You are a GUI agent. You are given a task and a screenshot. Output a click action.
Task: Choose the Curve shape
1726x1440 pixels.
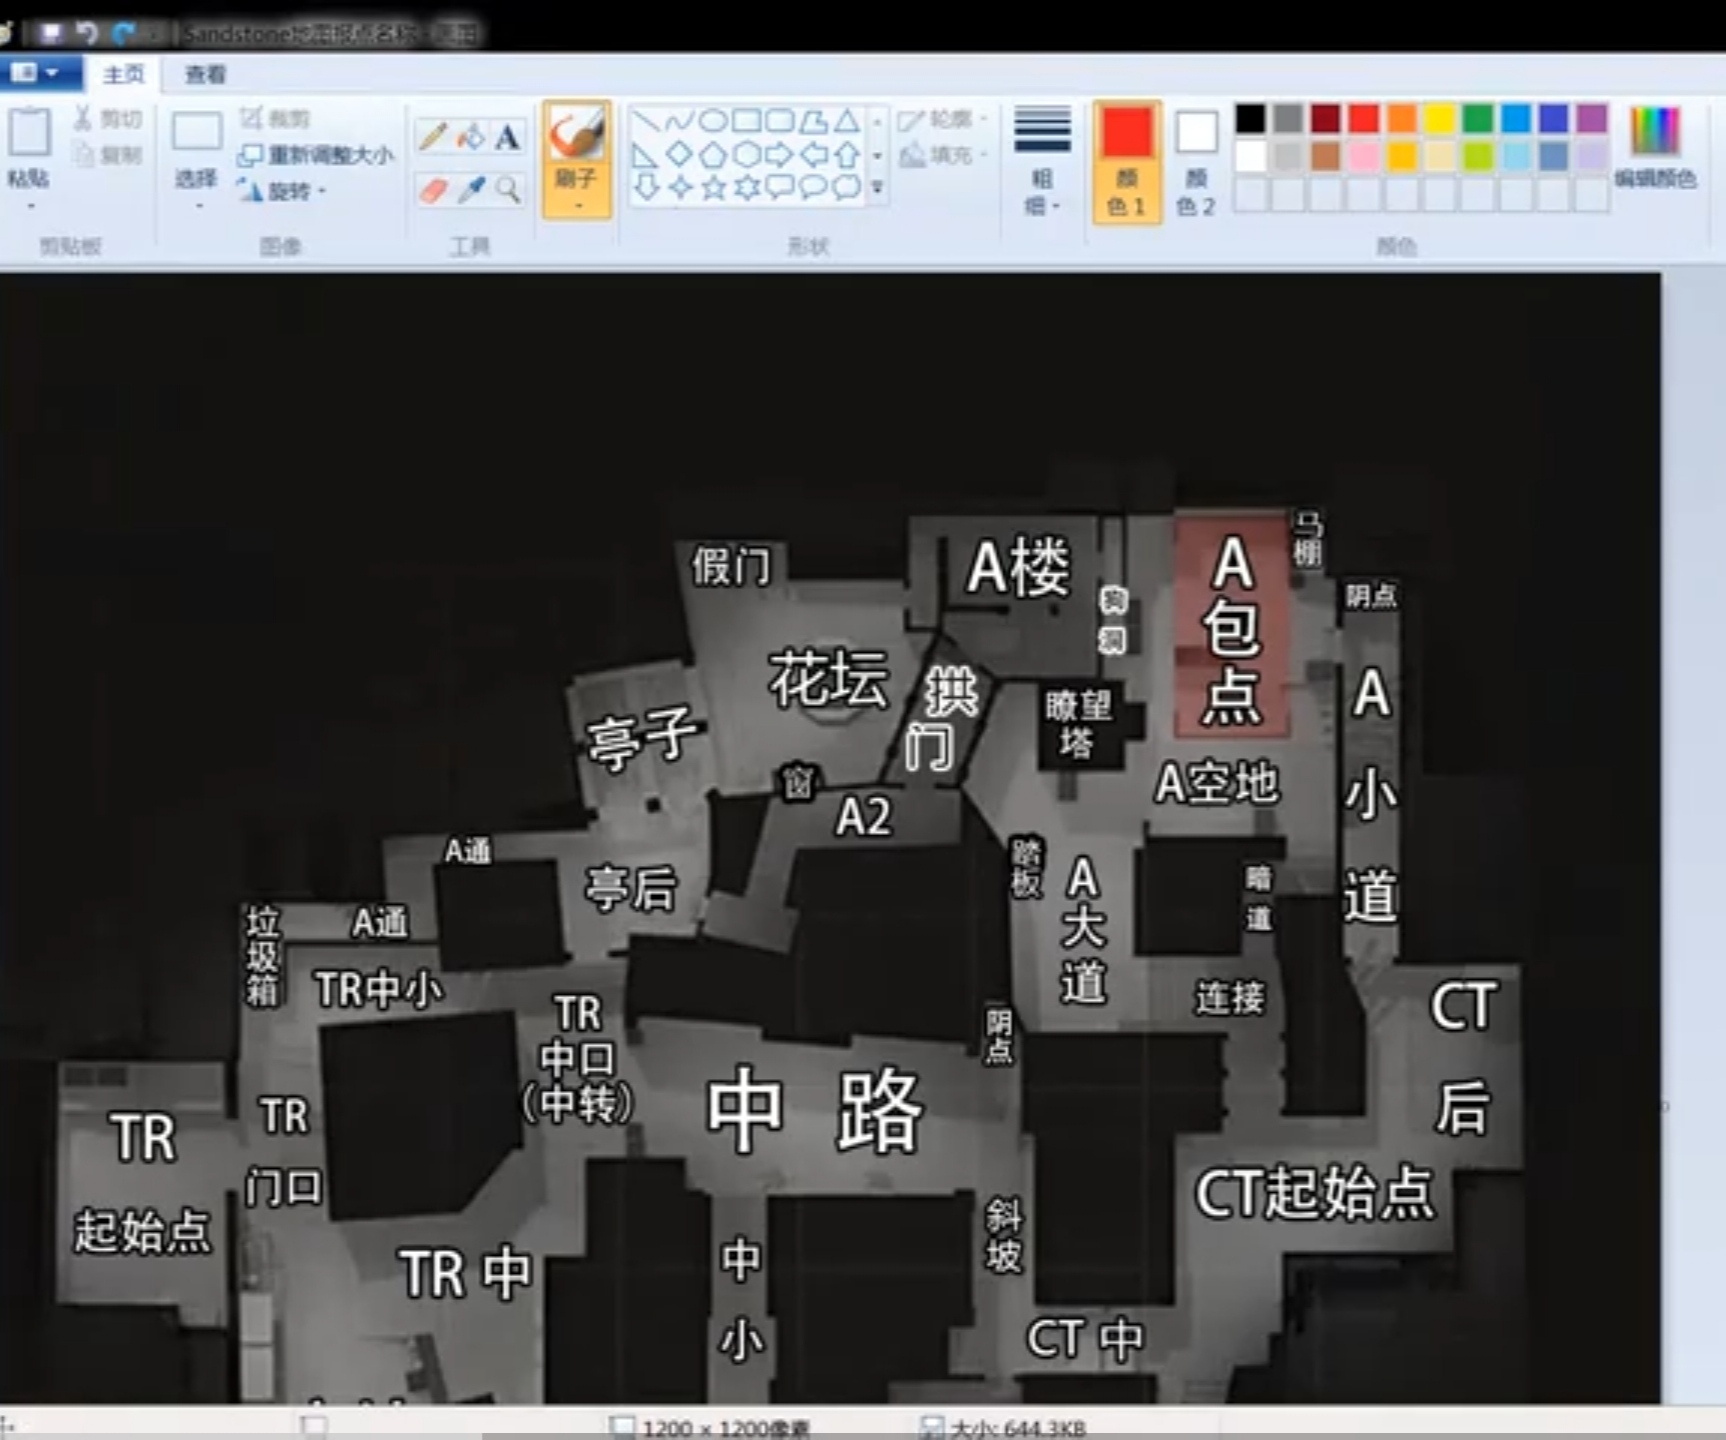pos(679,122)
